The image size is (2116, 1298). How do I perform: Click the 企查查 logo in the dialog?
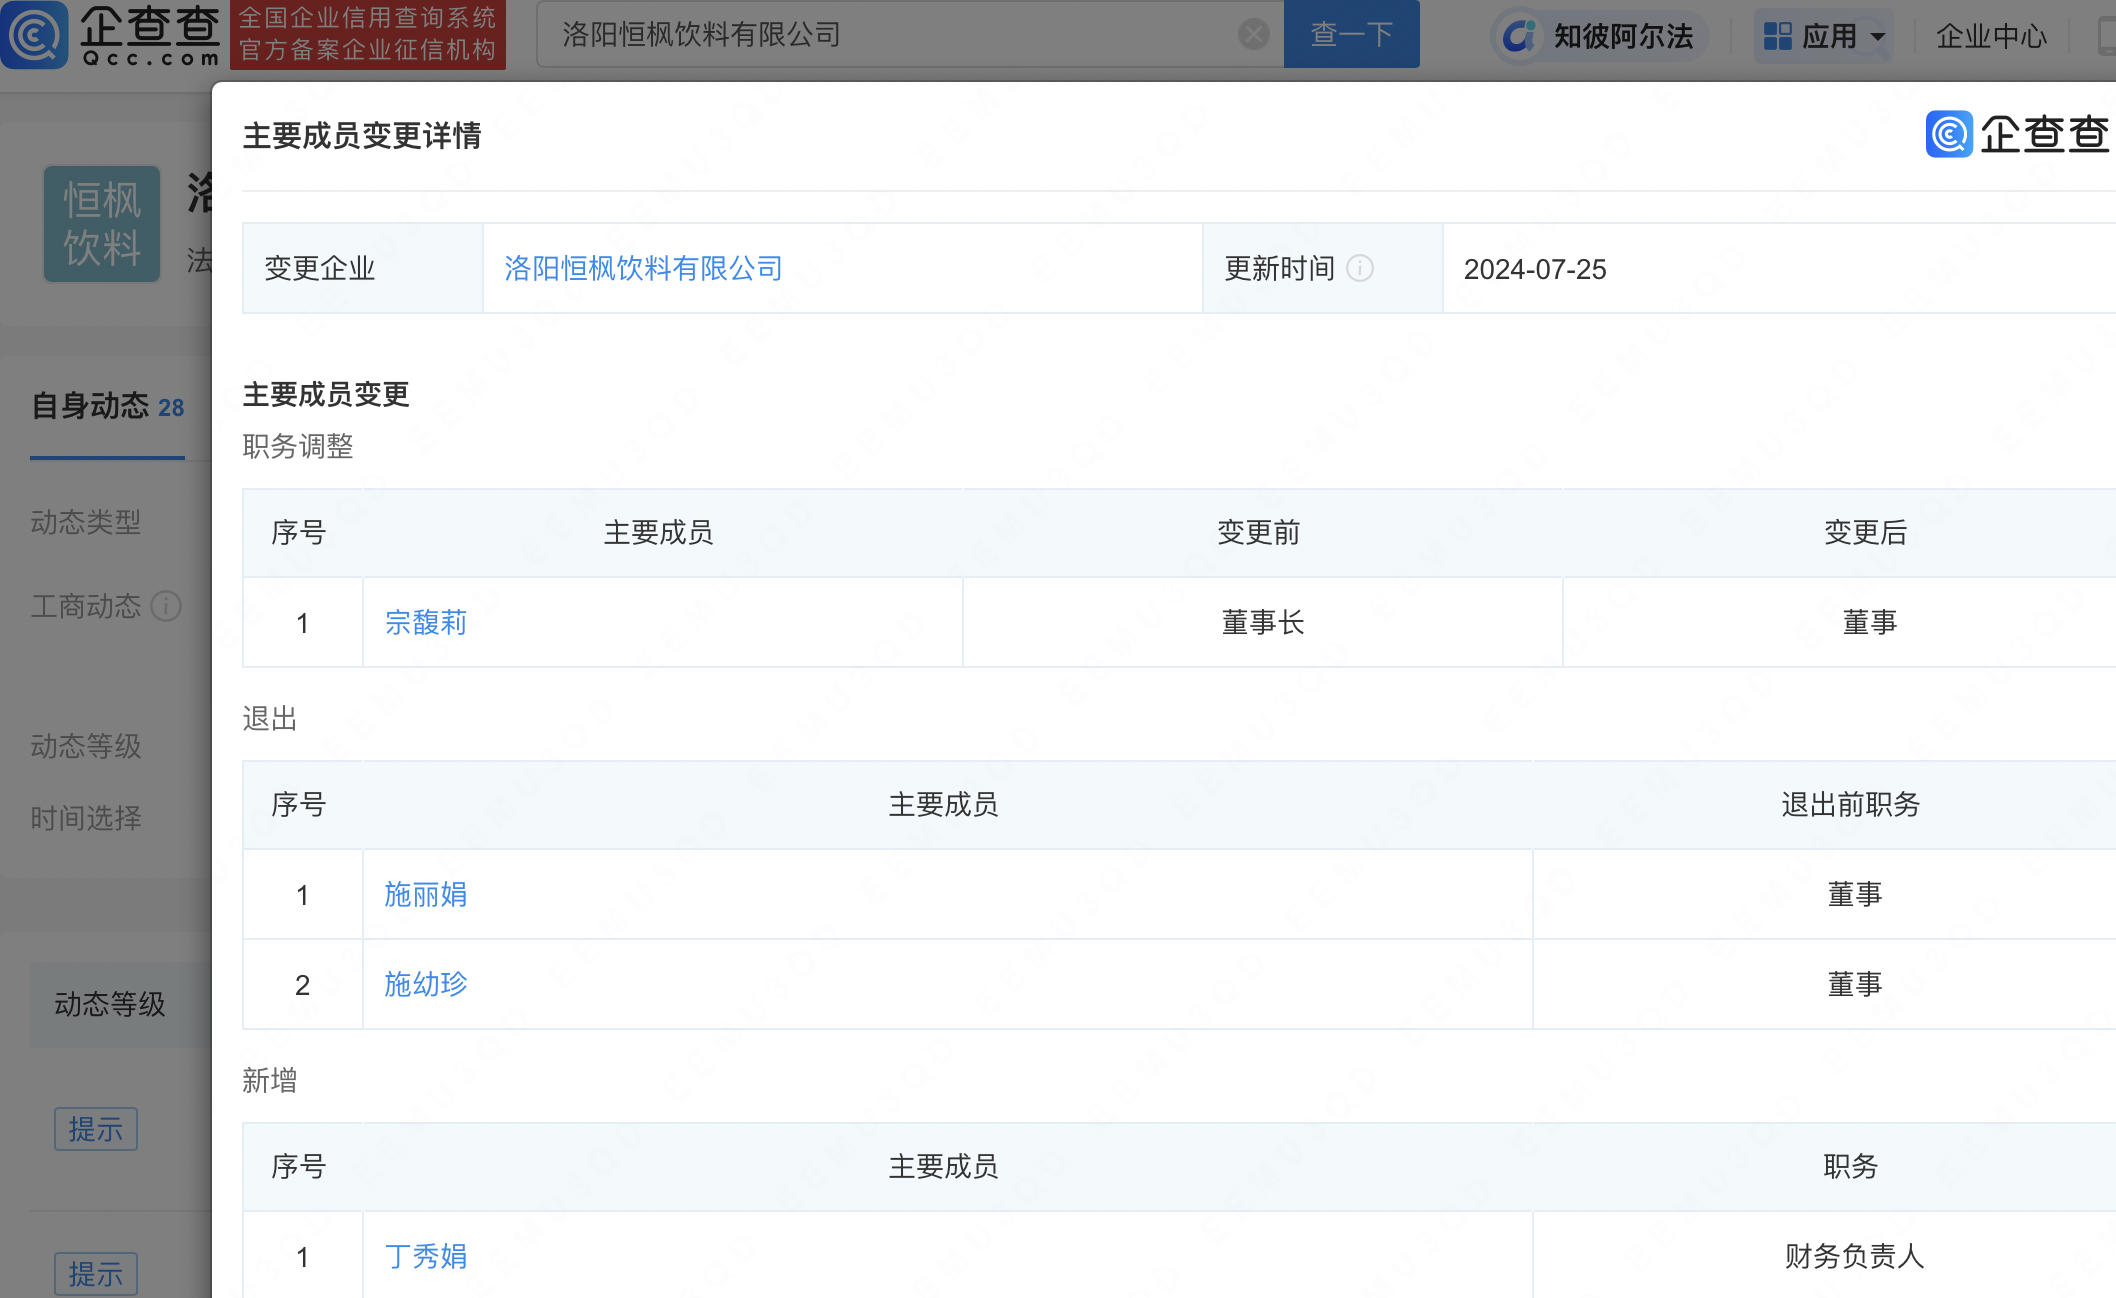(2018, 134)
